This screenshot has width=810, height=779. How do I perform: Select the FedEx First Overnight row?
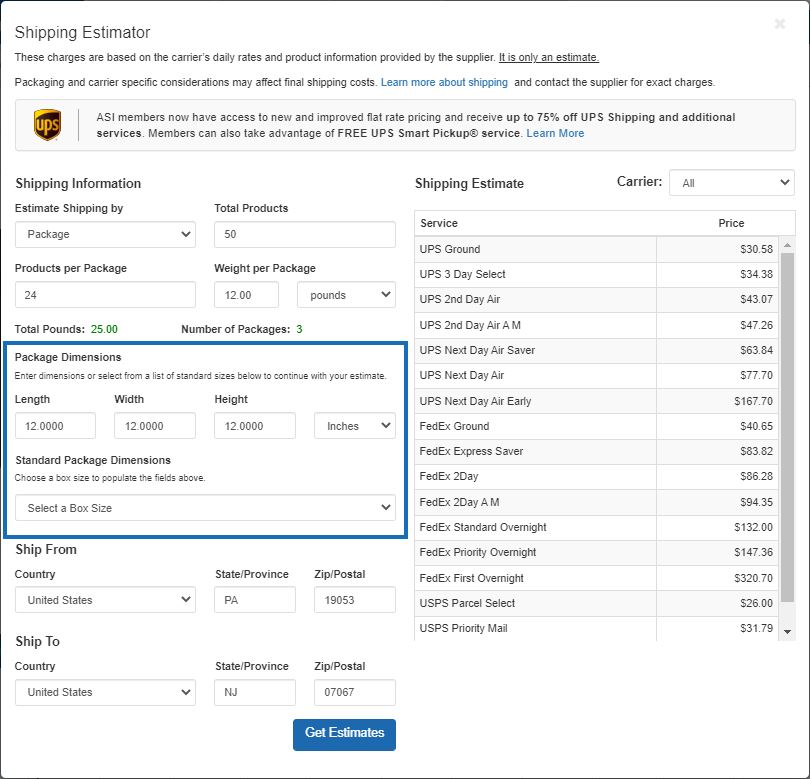coord(596,578)
